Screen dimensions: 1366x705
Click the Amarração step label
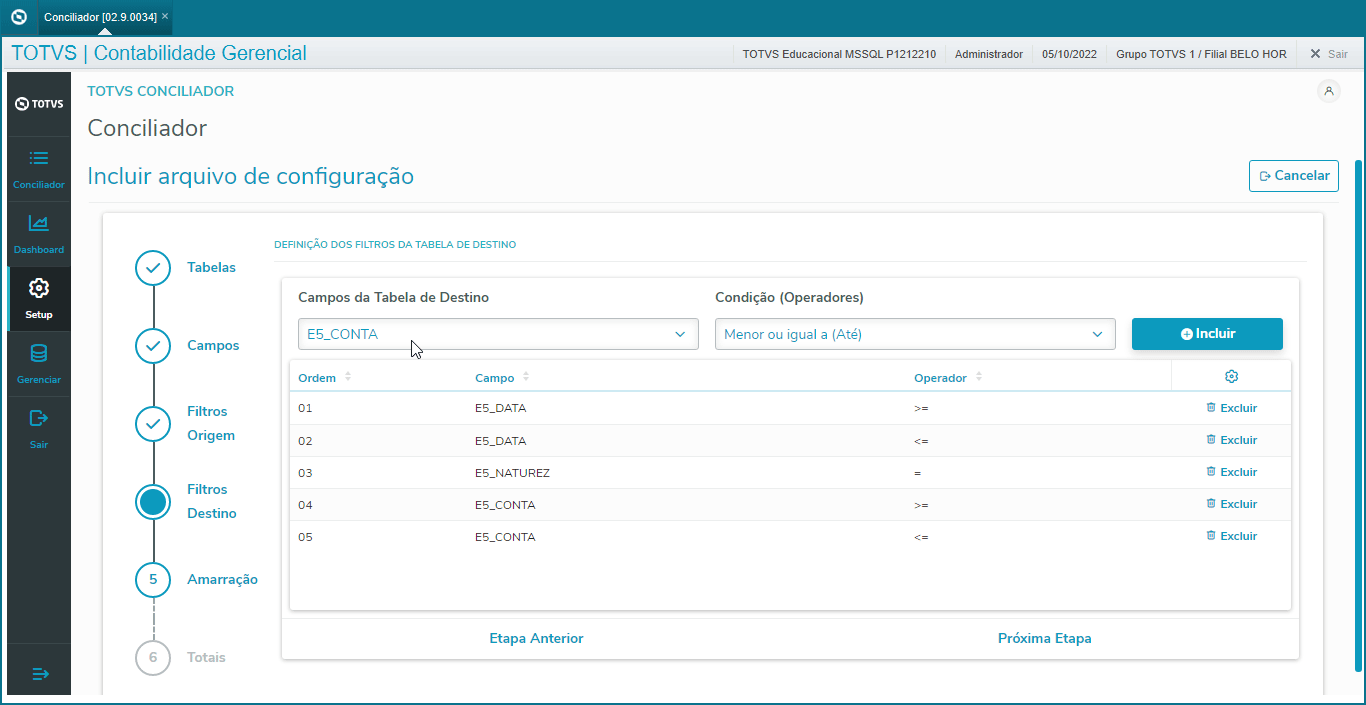click(222, 580)
